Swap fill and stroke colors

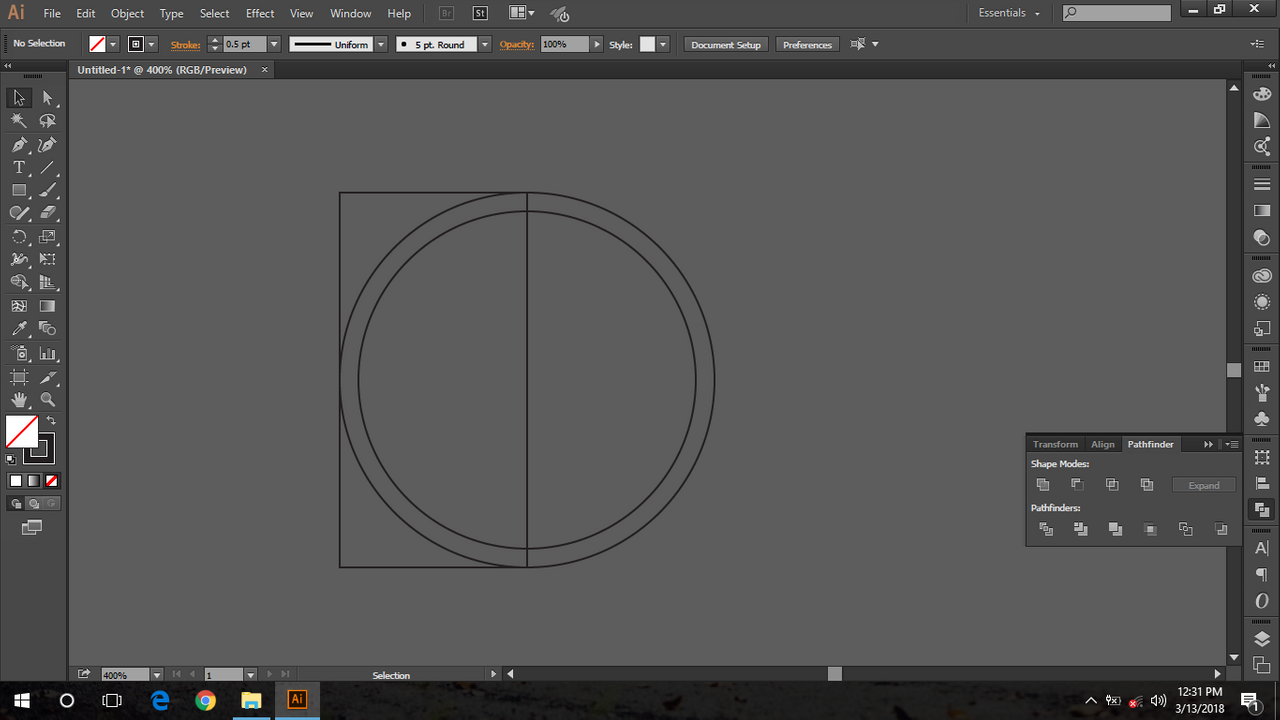click(51, 421)
